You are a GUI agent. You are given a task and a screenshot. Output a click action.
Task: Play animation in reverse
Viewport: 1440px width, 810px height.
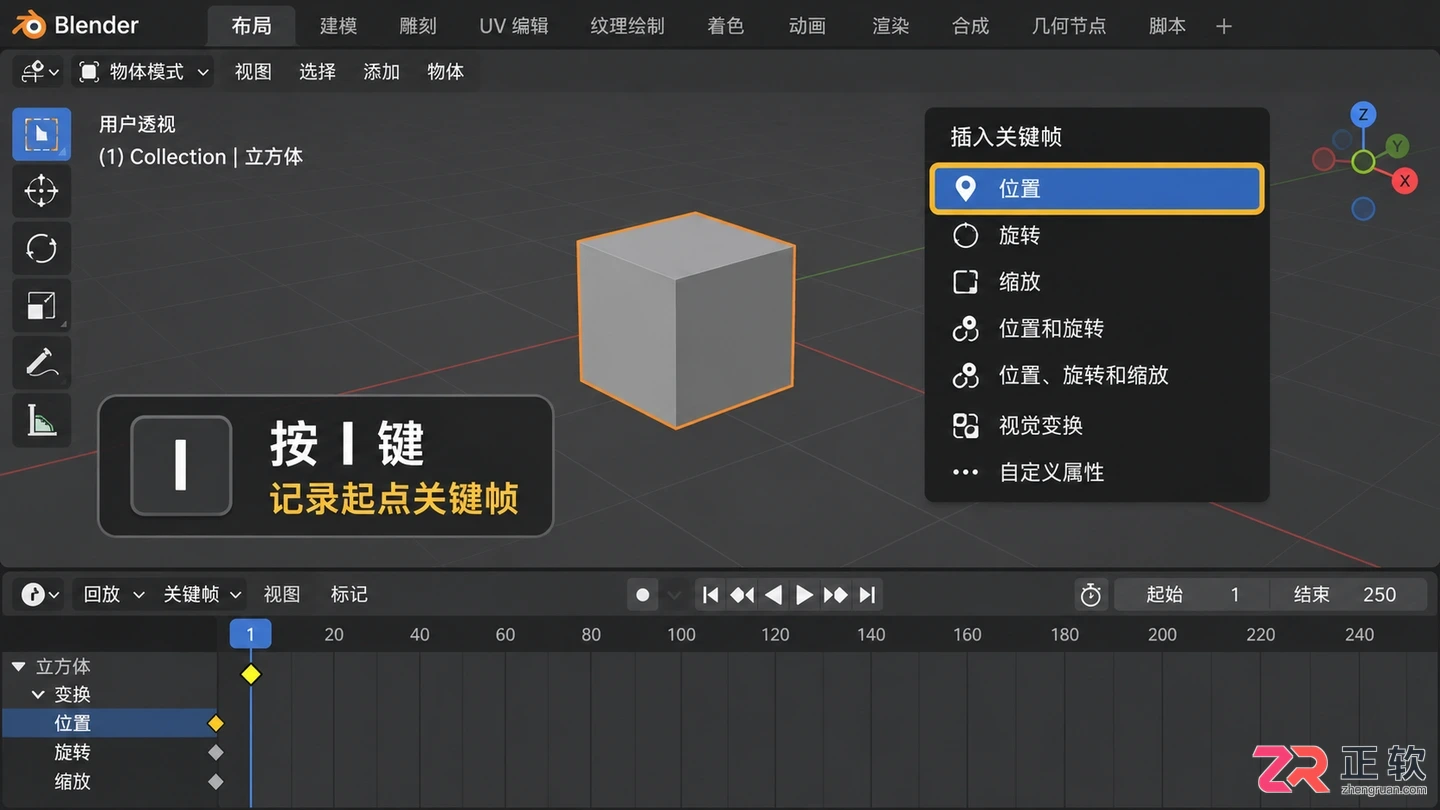(x=773, y=595)
